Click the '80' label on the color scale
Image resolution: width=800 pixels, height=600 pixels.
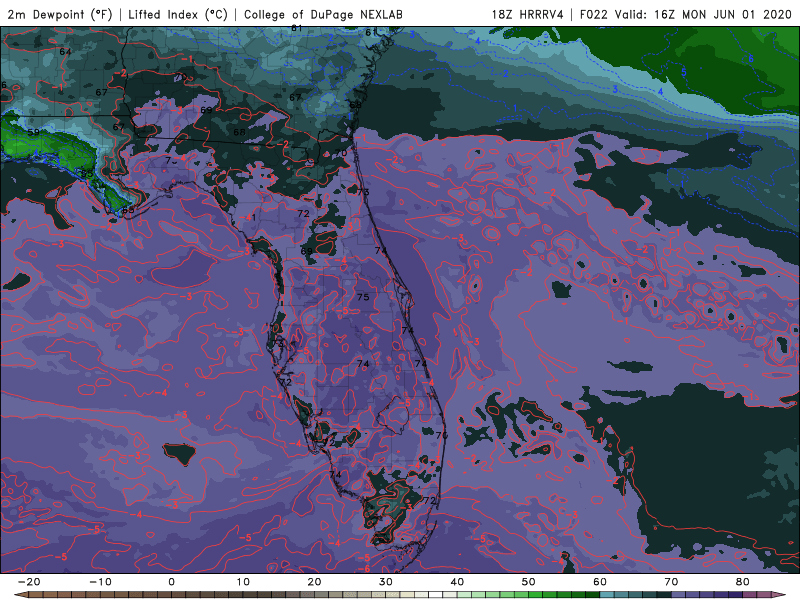tap(743, 582)
